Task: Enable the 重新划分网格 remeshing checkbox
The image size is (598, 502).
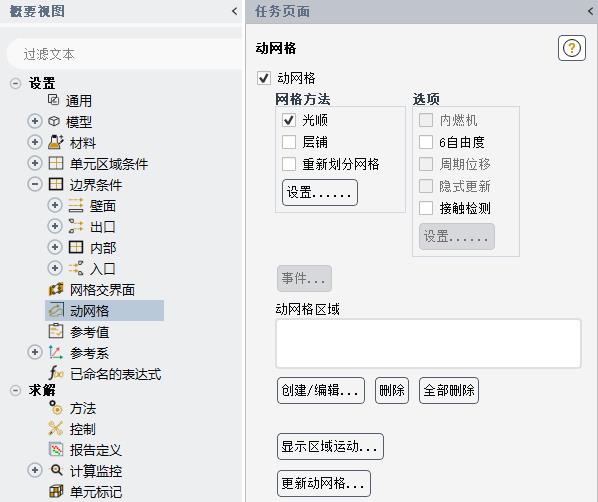Action: click(x=289, y=164)
